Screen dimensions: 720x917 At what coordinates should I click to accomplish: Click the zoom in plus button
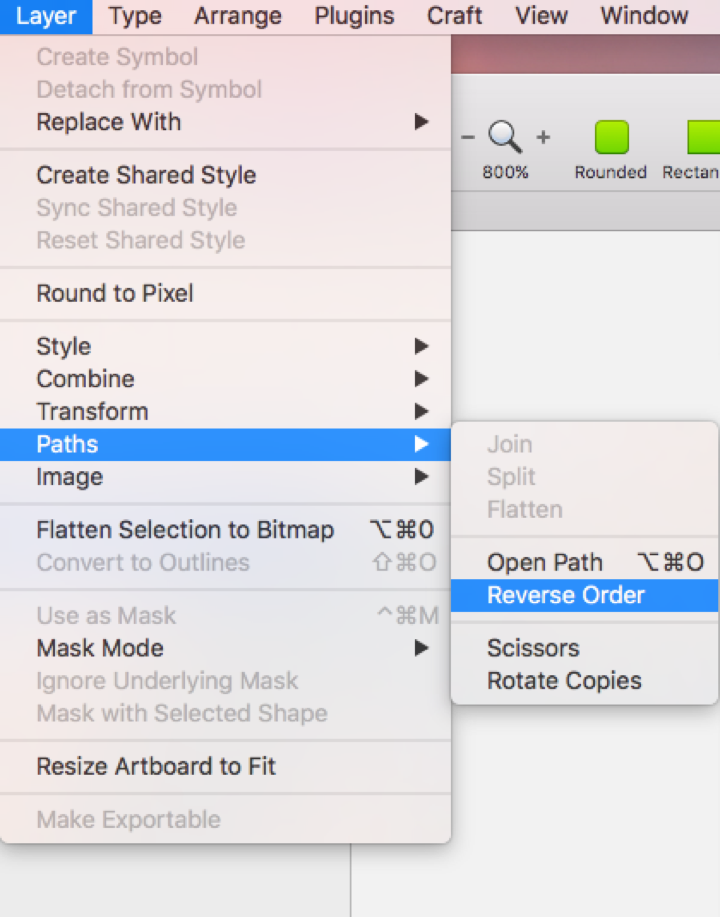point(543,137)
